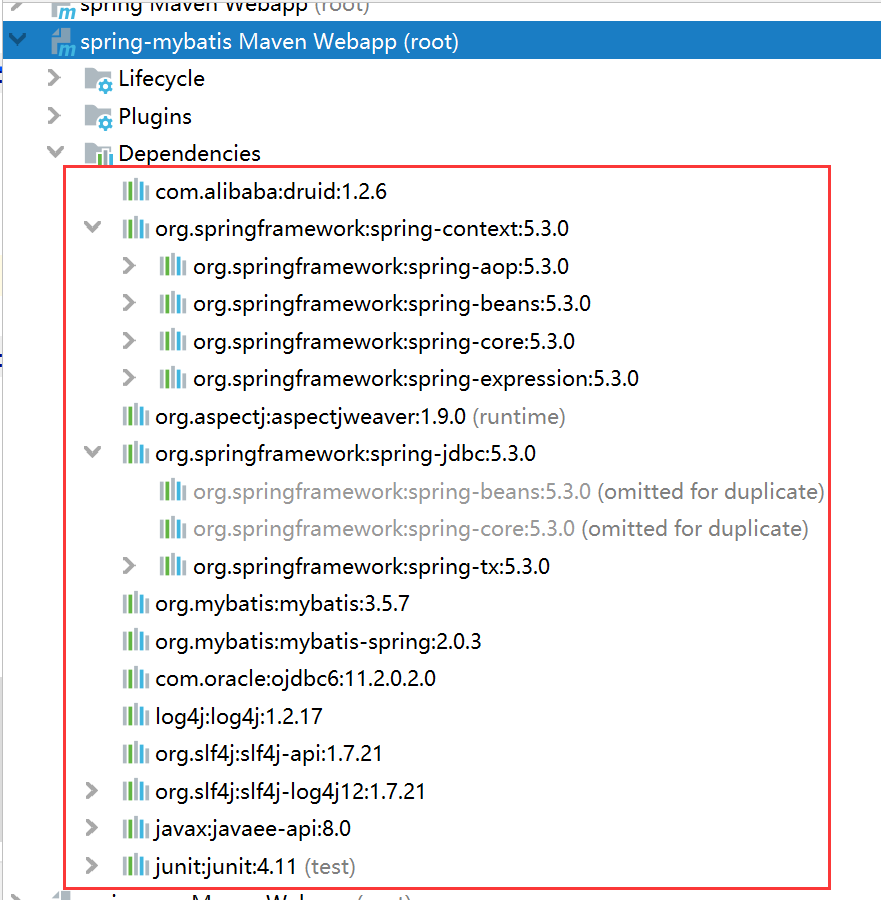Select 'com.oracle:ojdbc6:11.2.0.2.0' entry
881x900 pixels.
click(x=296, y=679)
